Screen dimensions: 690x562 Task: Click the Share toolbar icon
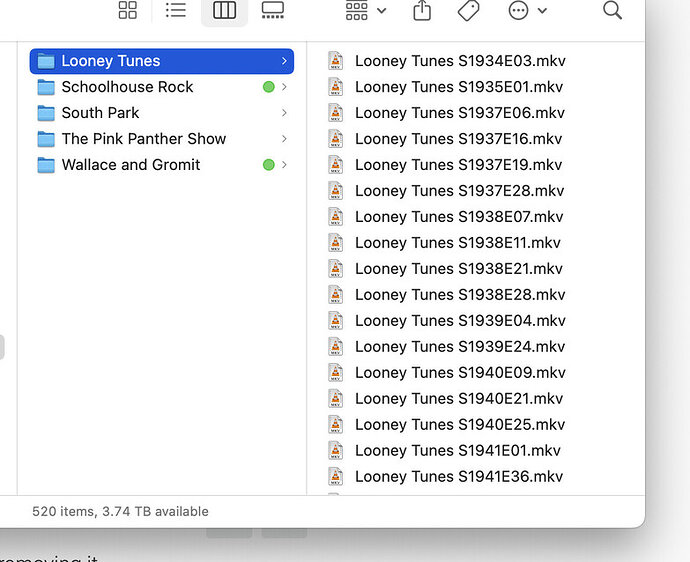pyautogui.click(x=422, y=11)
